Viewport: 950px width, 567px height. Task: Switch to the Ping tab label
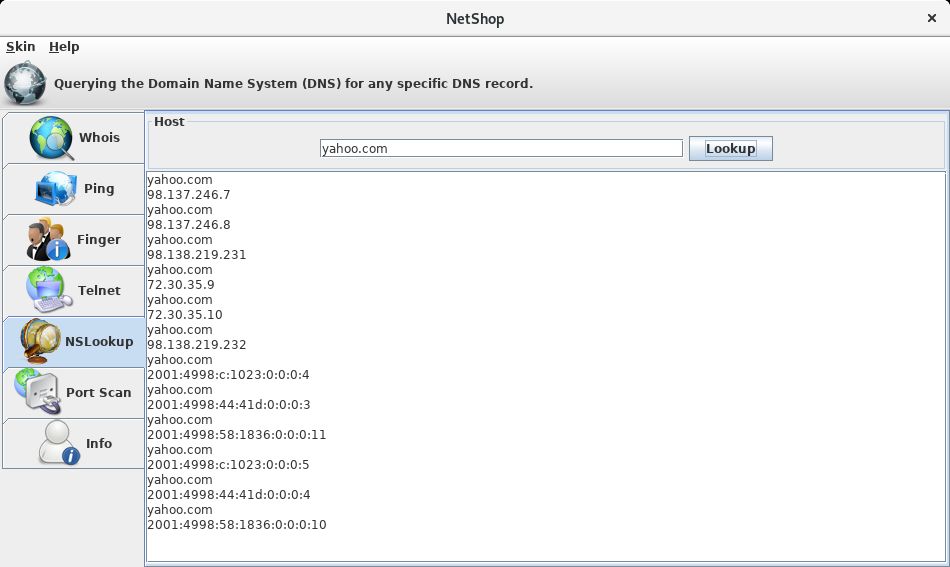point(99,188)
